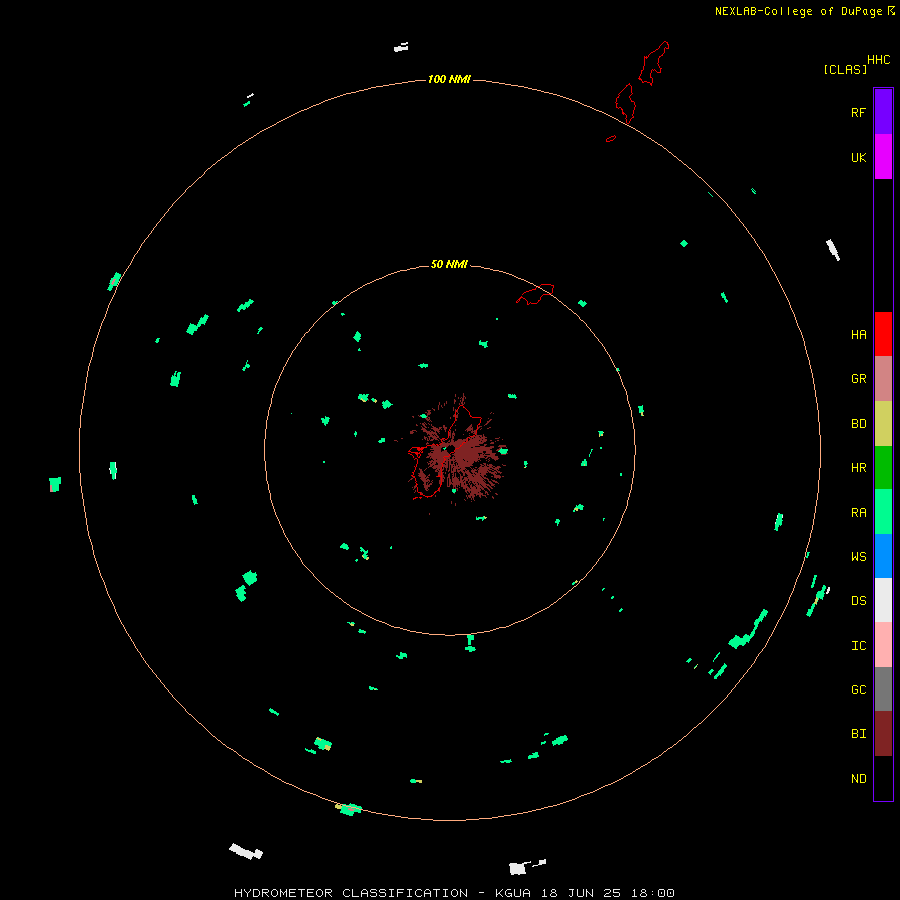Click the HA red legend swatch
Screen dimensions: 900x900
tap(883, 334)
